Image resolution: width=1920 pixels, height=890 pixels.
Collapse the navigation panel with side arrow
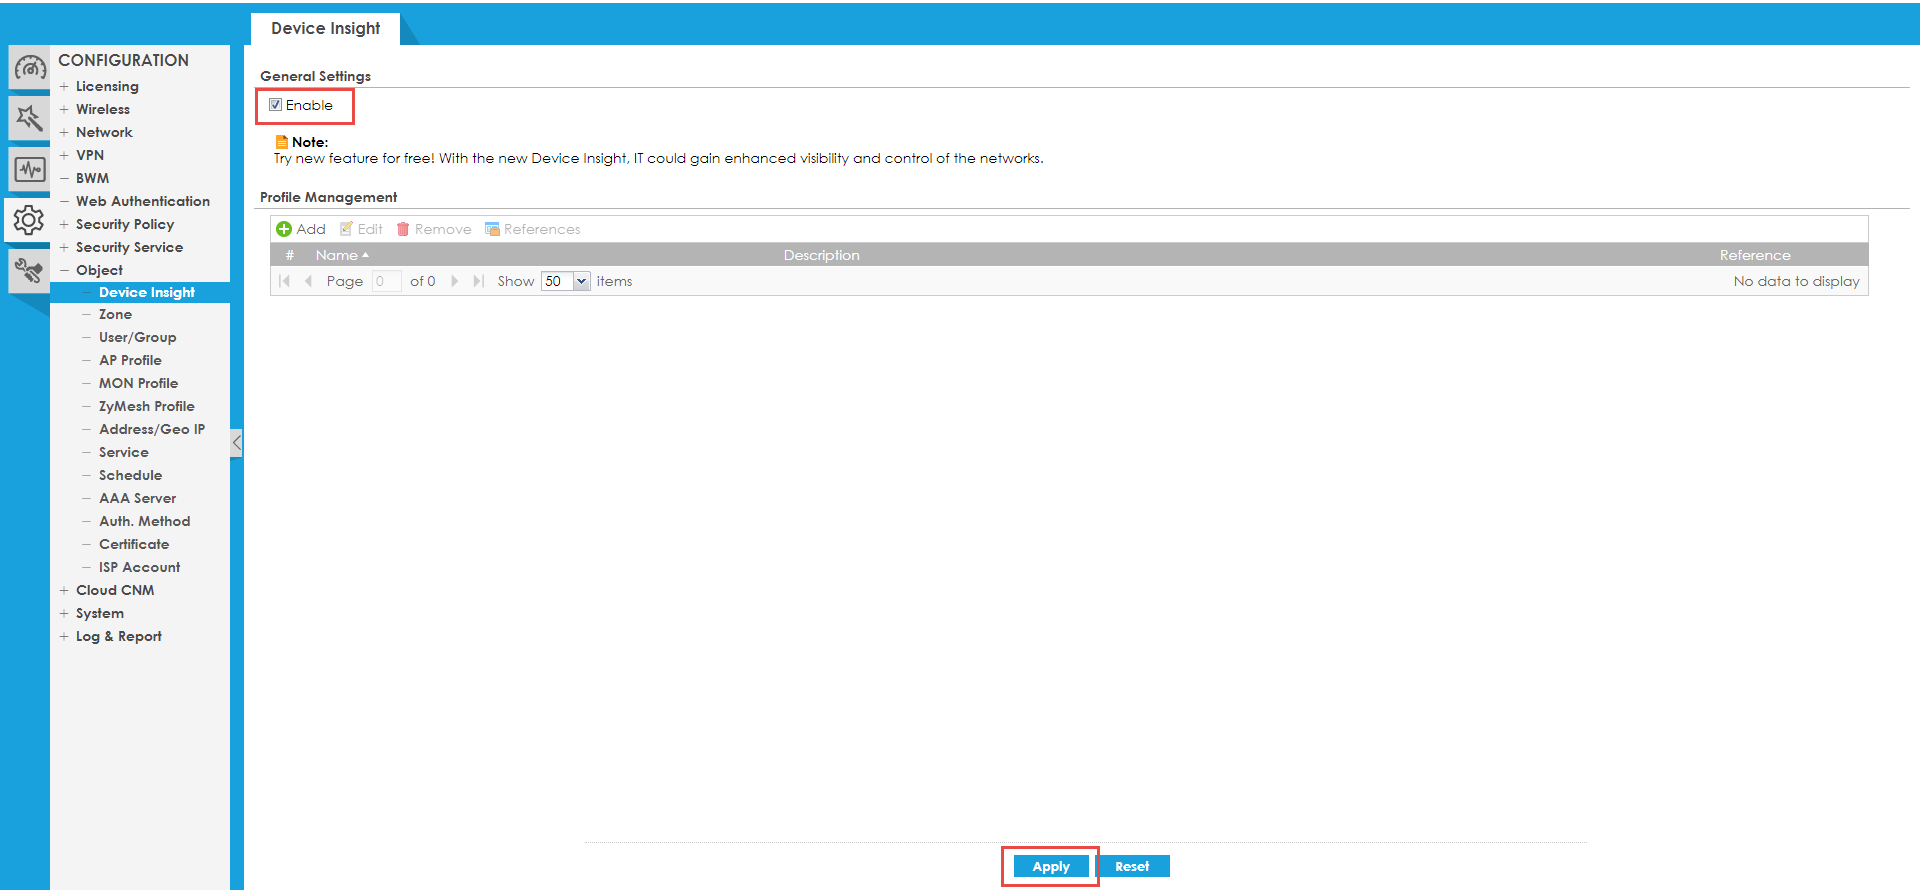pos(236,442)
